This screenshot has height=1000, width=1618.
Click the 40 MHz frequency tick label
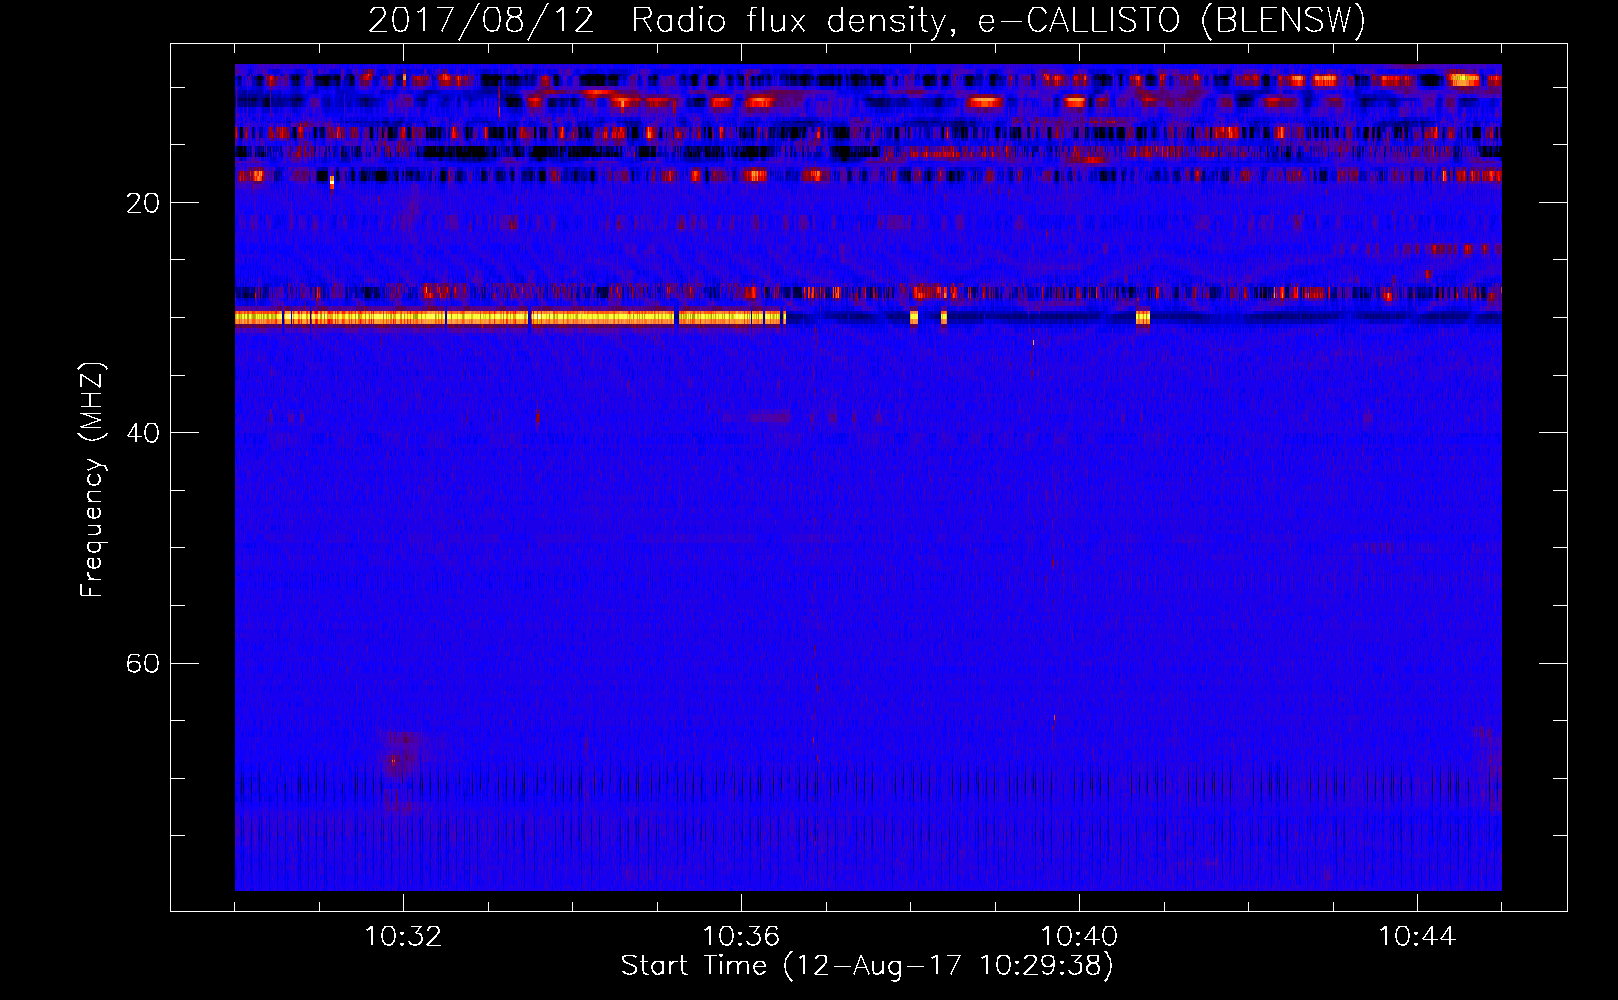[x=142, y=433]
